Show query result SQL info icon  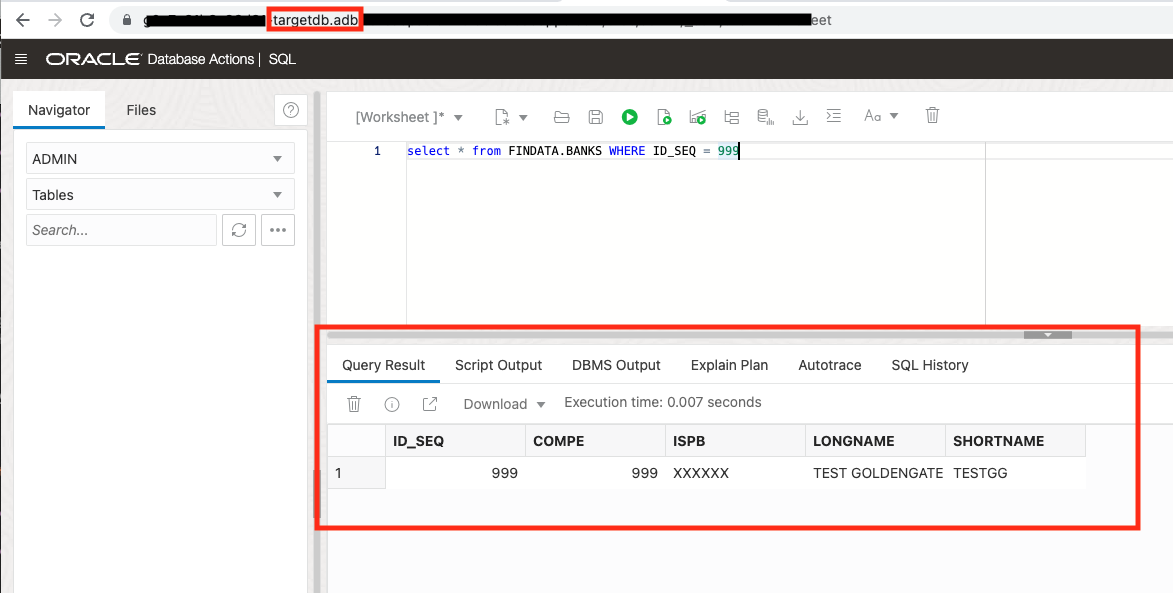coord(392,404)
